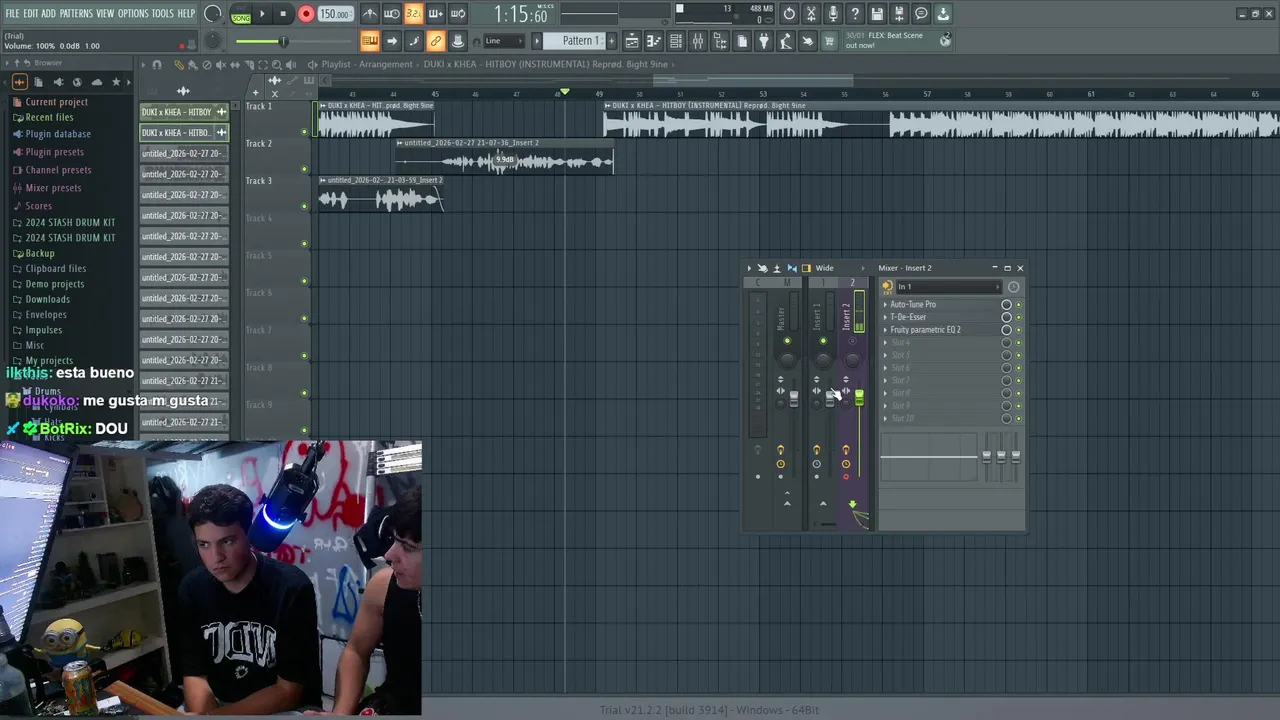The height and width of the screenshot is (720, 1280).
Task: Toggle auto-scroll arrow button
Action: point(392,41)
